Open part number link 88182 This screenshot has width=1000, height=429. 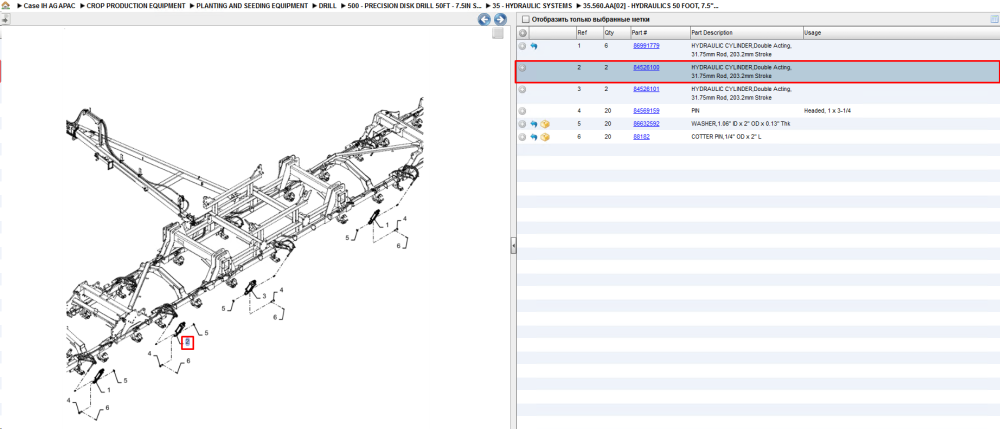(x=641, y=137)
